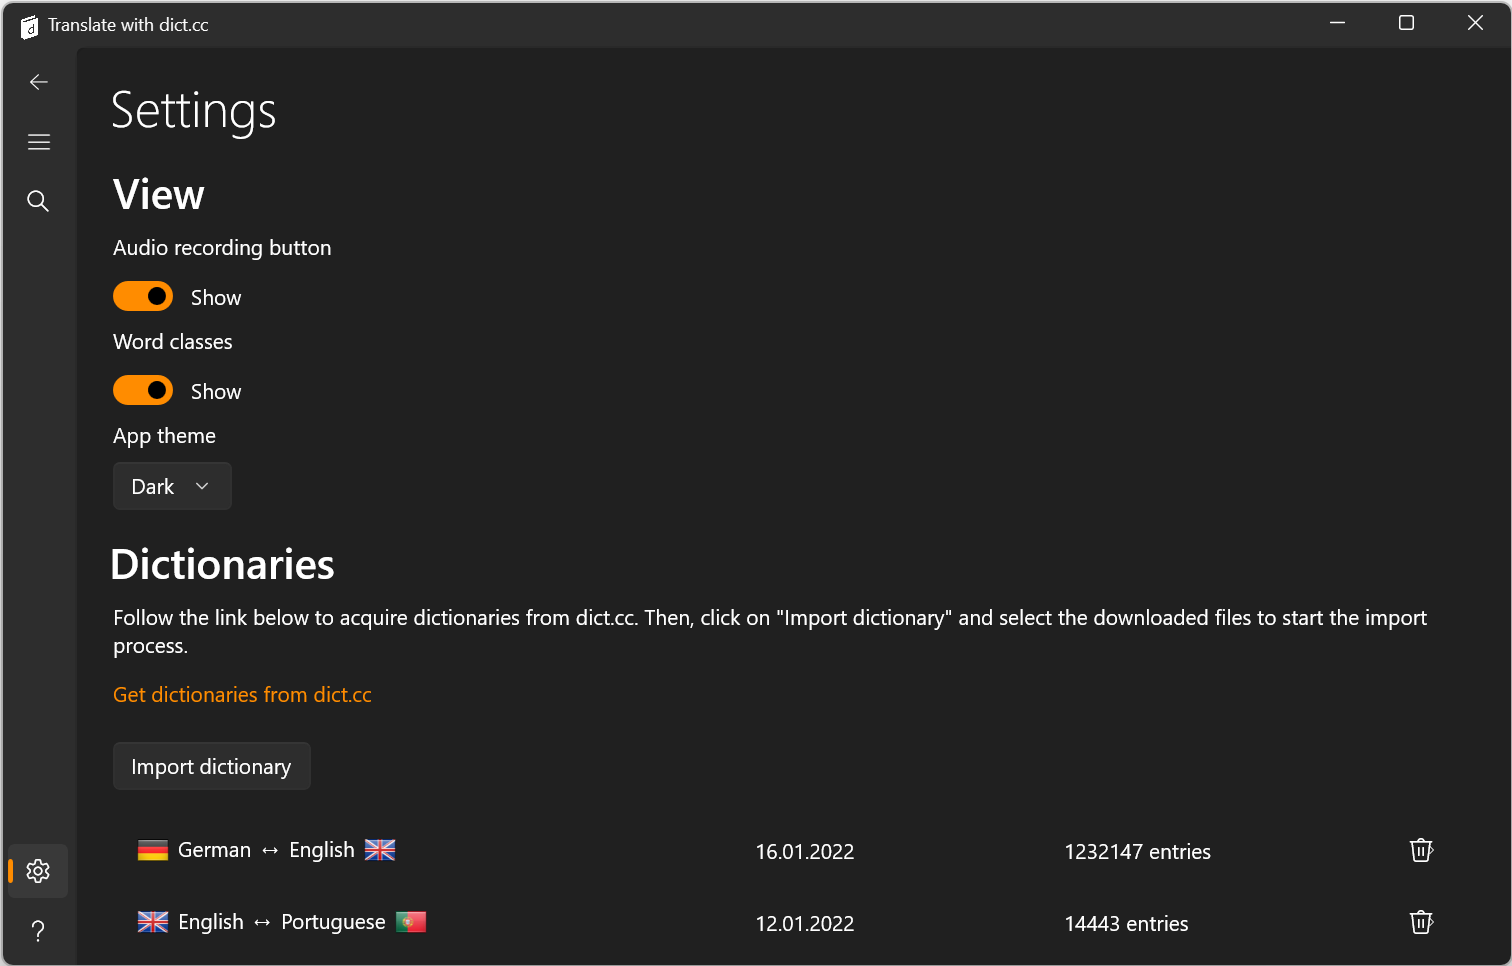Click the Portuguese flag icon
1512x966 pixels.
pyautogui.click(x=411, y=922)
